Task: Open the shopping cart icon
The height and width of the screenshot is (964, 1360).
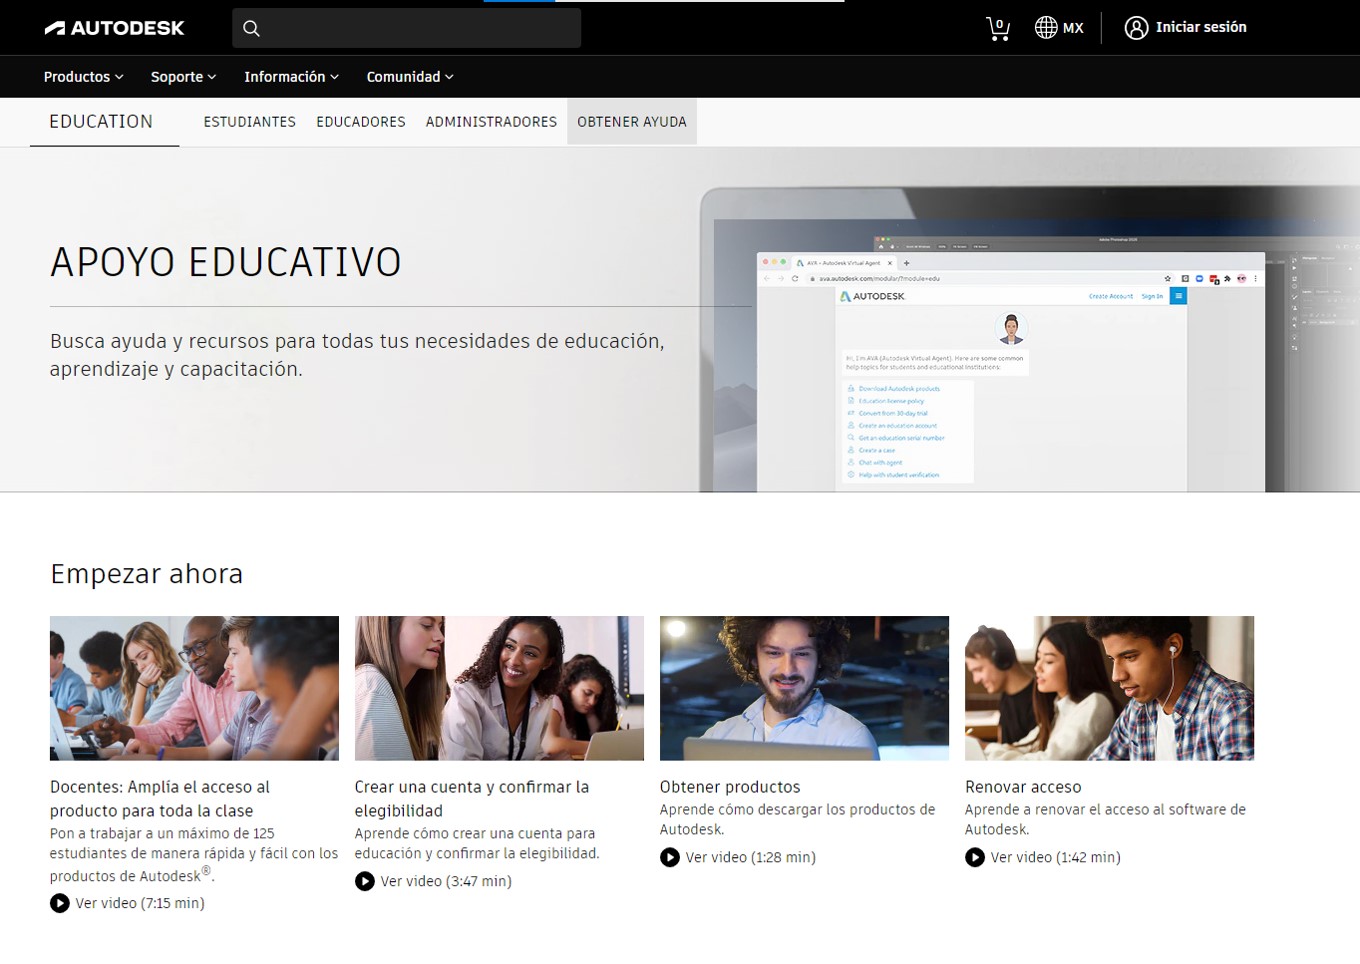Action: (998, 28)
